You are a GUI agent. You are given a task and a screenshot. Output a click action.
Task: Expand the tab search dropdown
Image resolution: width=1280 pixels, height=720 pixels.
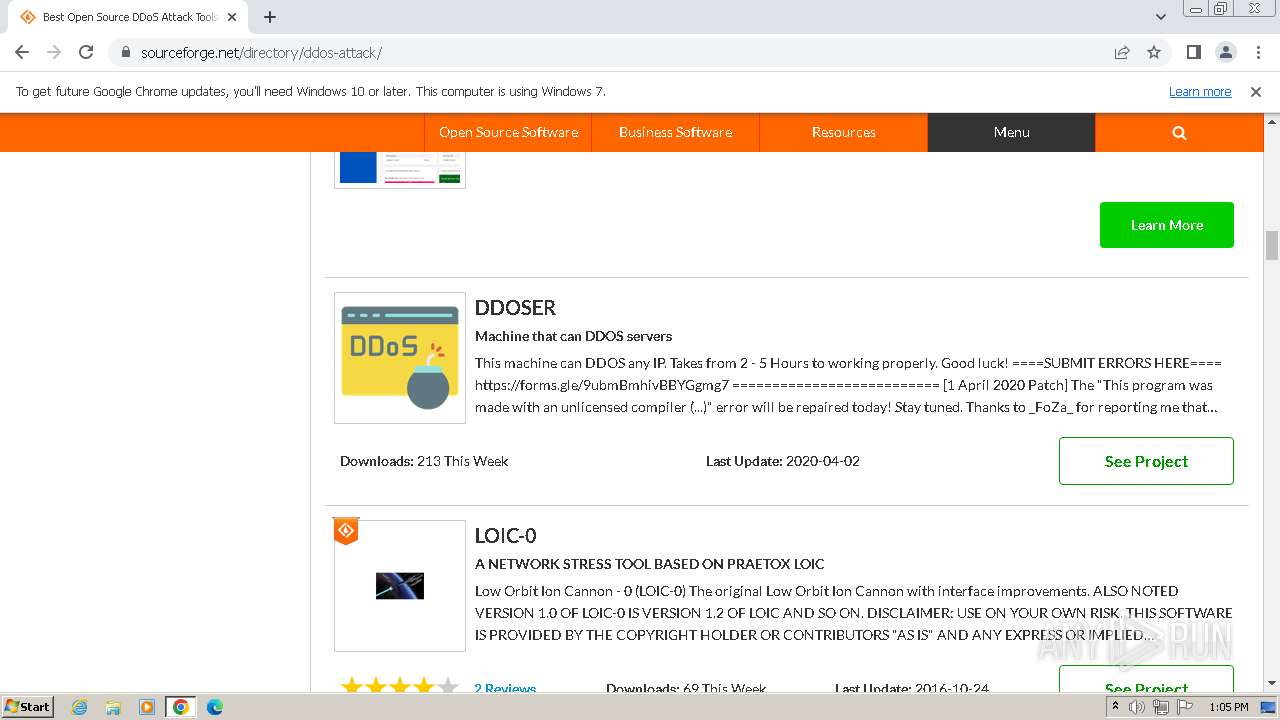click(x=1160, y=17)
